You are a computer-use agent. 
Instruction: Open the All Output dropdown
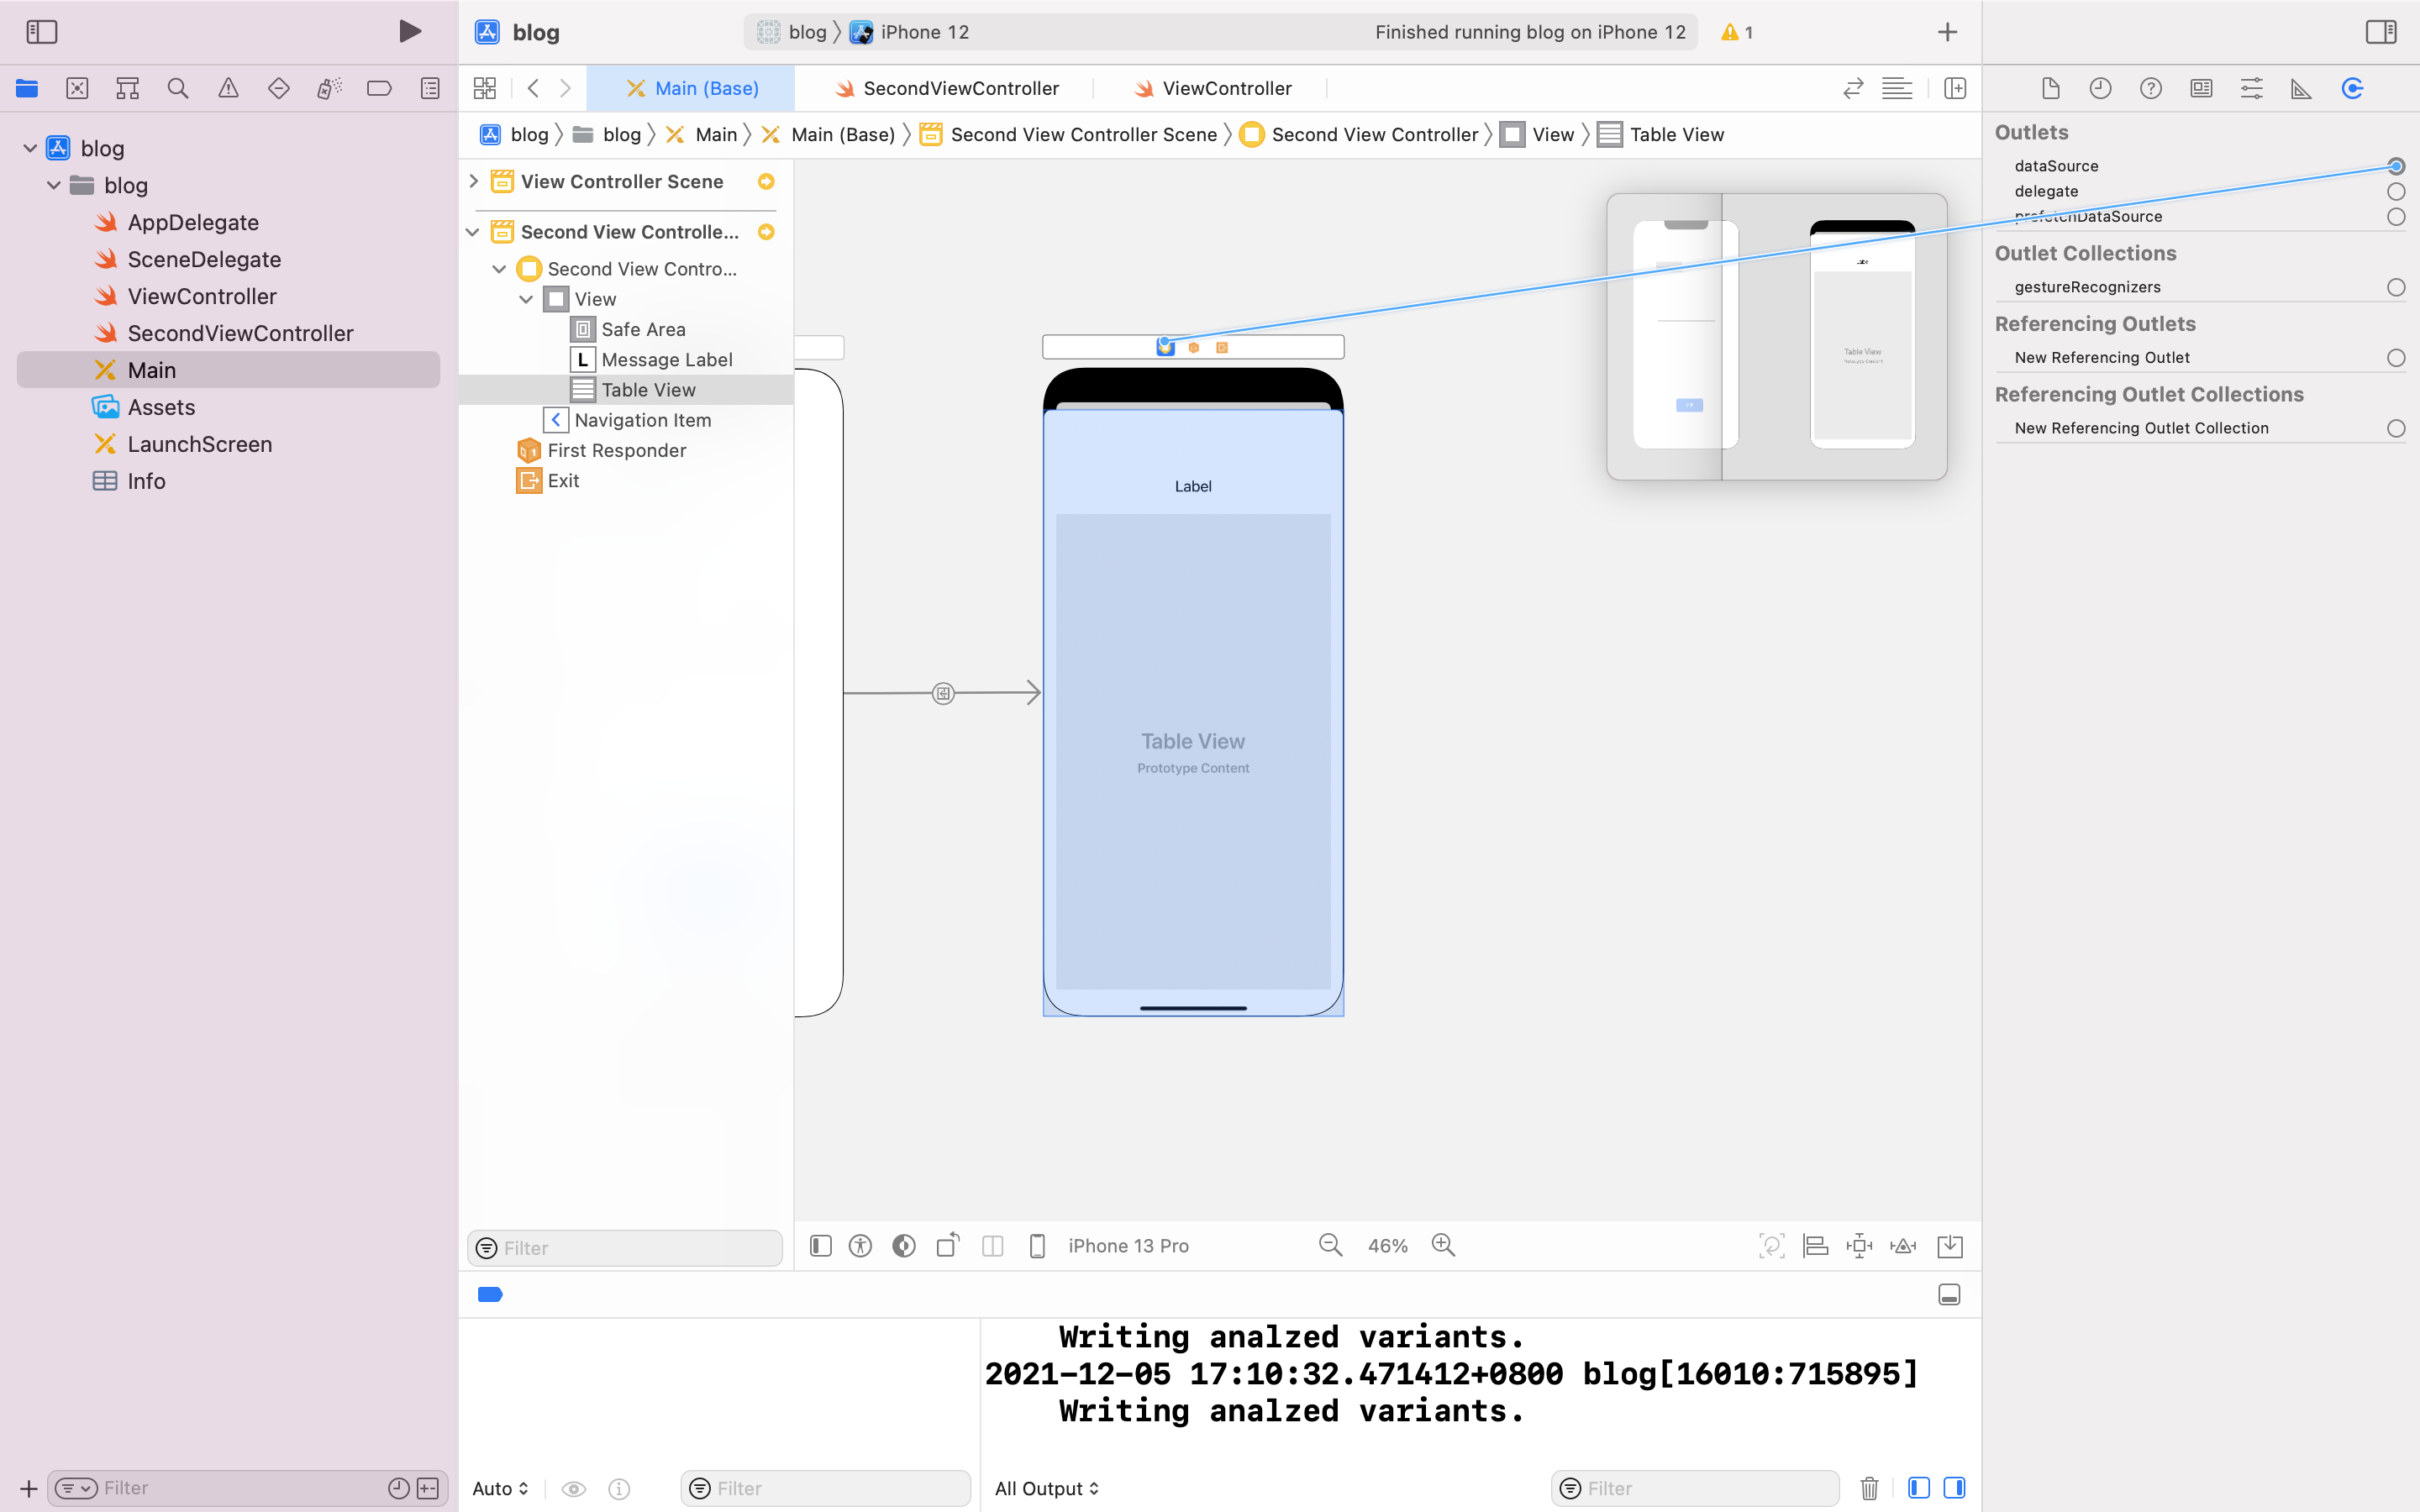pyautogui.click(x=1046, y=1488)
